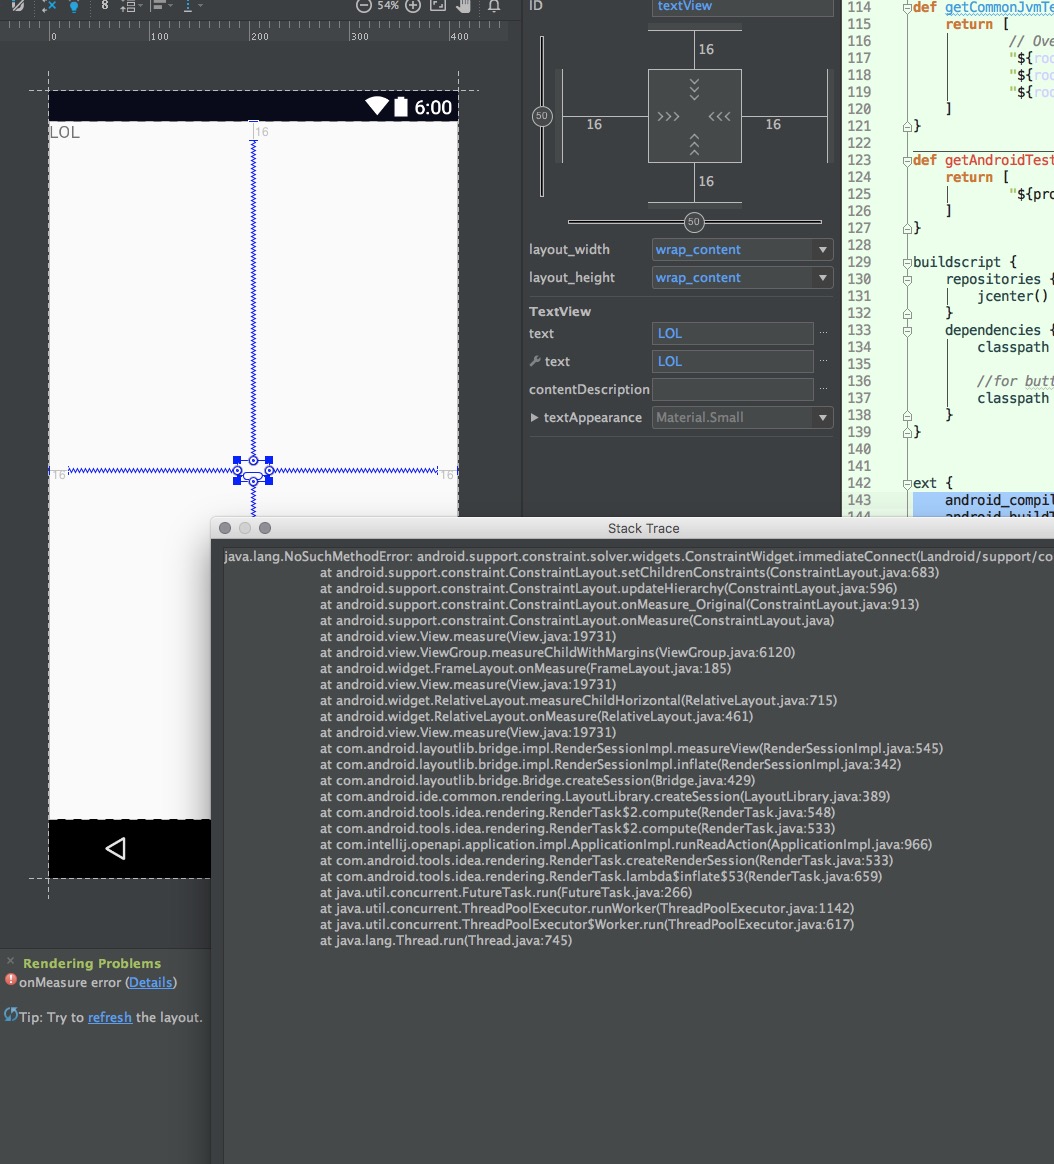Close the Rendering Problems panel
1054x1164 pixels.
11,961
